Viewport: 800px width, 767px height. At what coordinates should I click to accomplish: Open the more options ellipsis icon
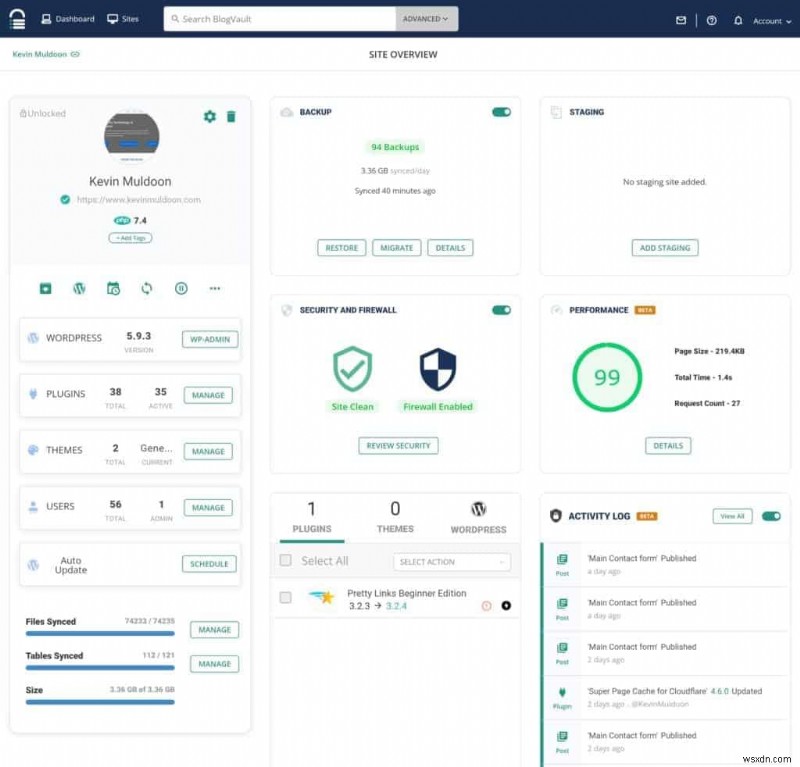215,288
